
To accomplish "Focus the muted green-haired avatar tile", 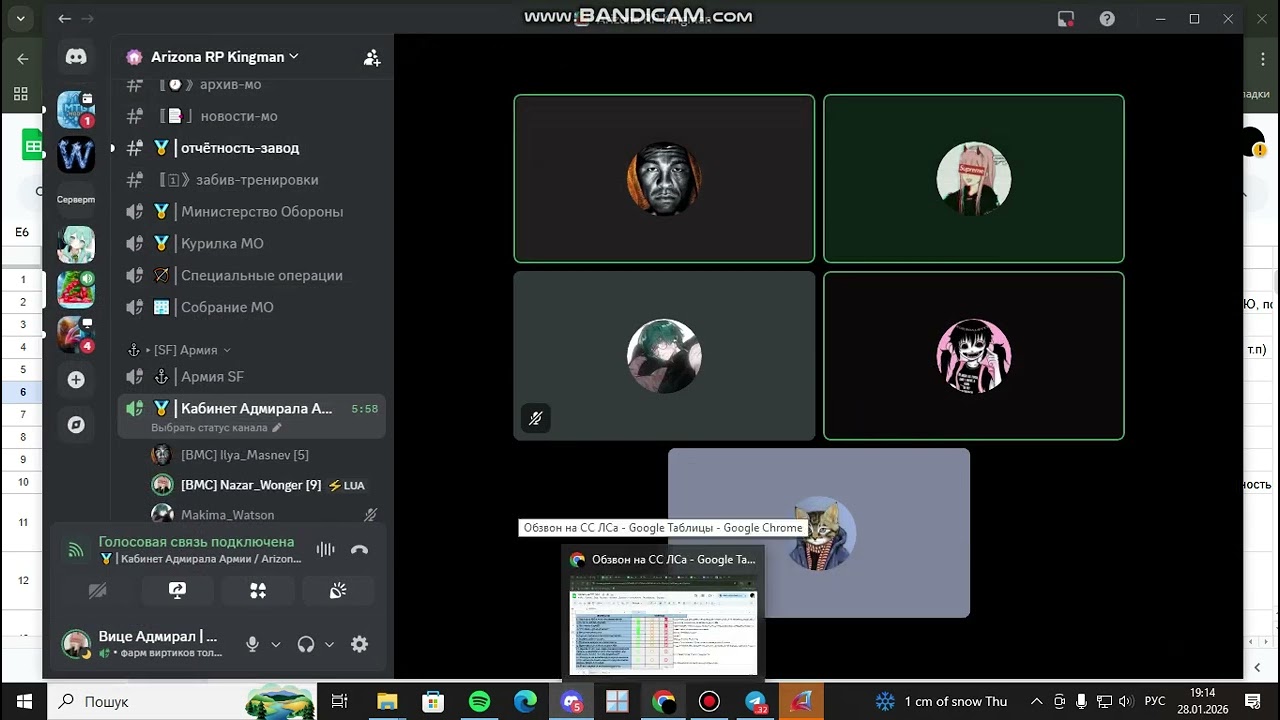I will coord(664,356).
